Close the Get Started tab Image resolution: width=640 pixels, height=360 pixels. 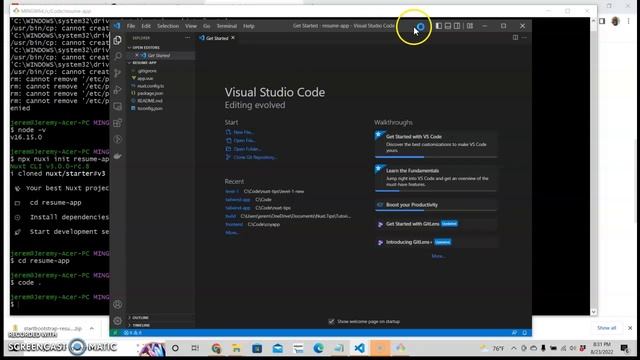point(233,38)
